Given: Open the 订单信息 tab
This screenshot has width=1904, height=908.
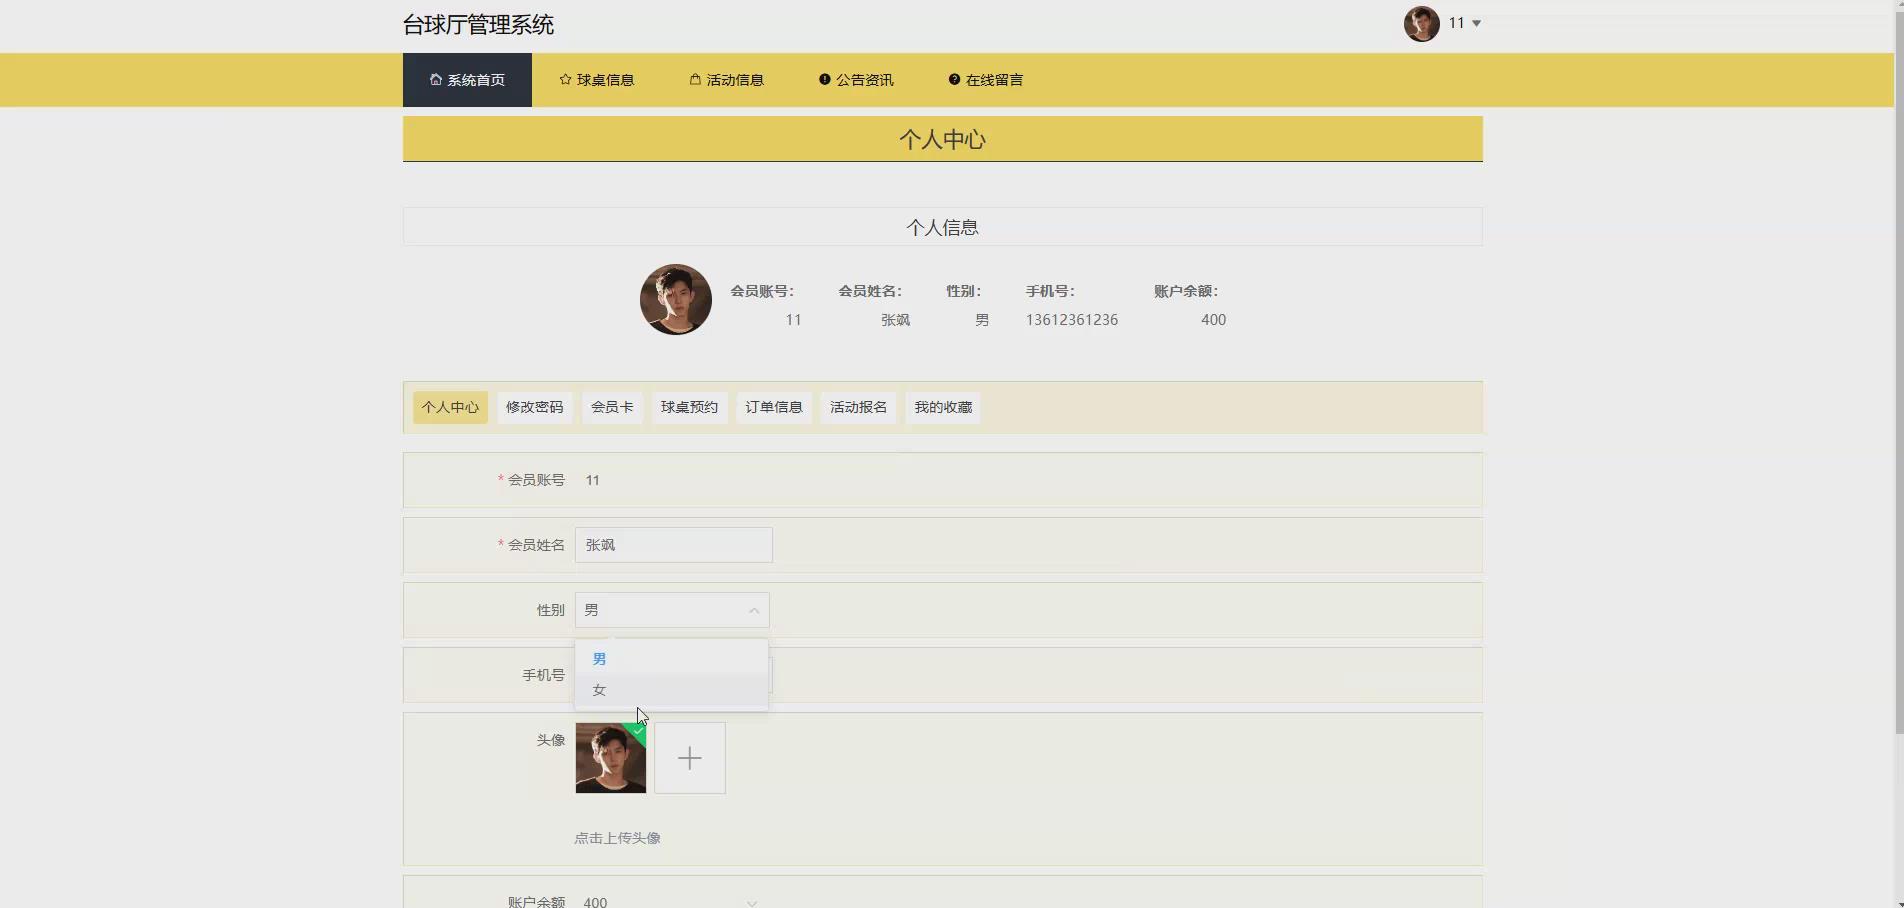Looking at the screenshot, I should click(x=773, y=407).
